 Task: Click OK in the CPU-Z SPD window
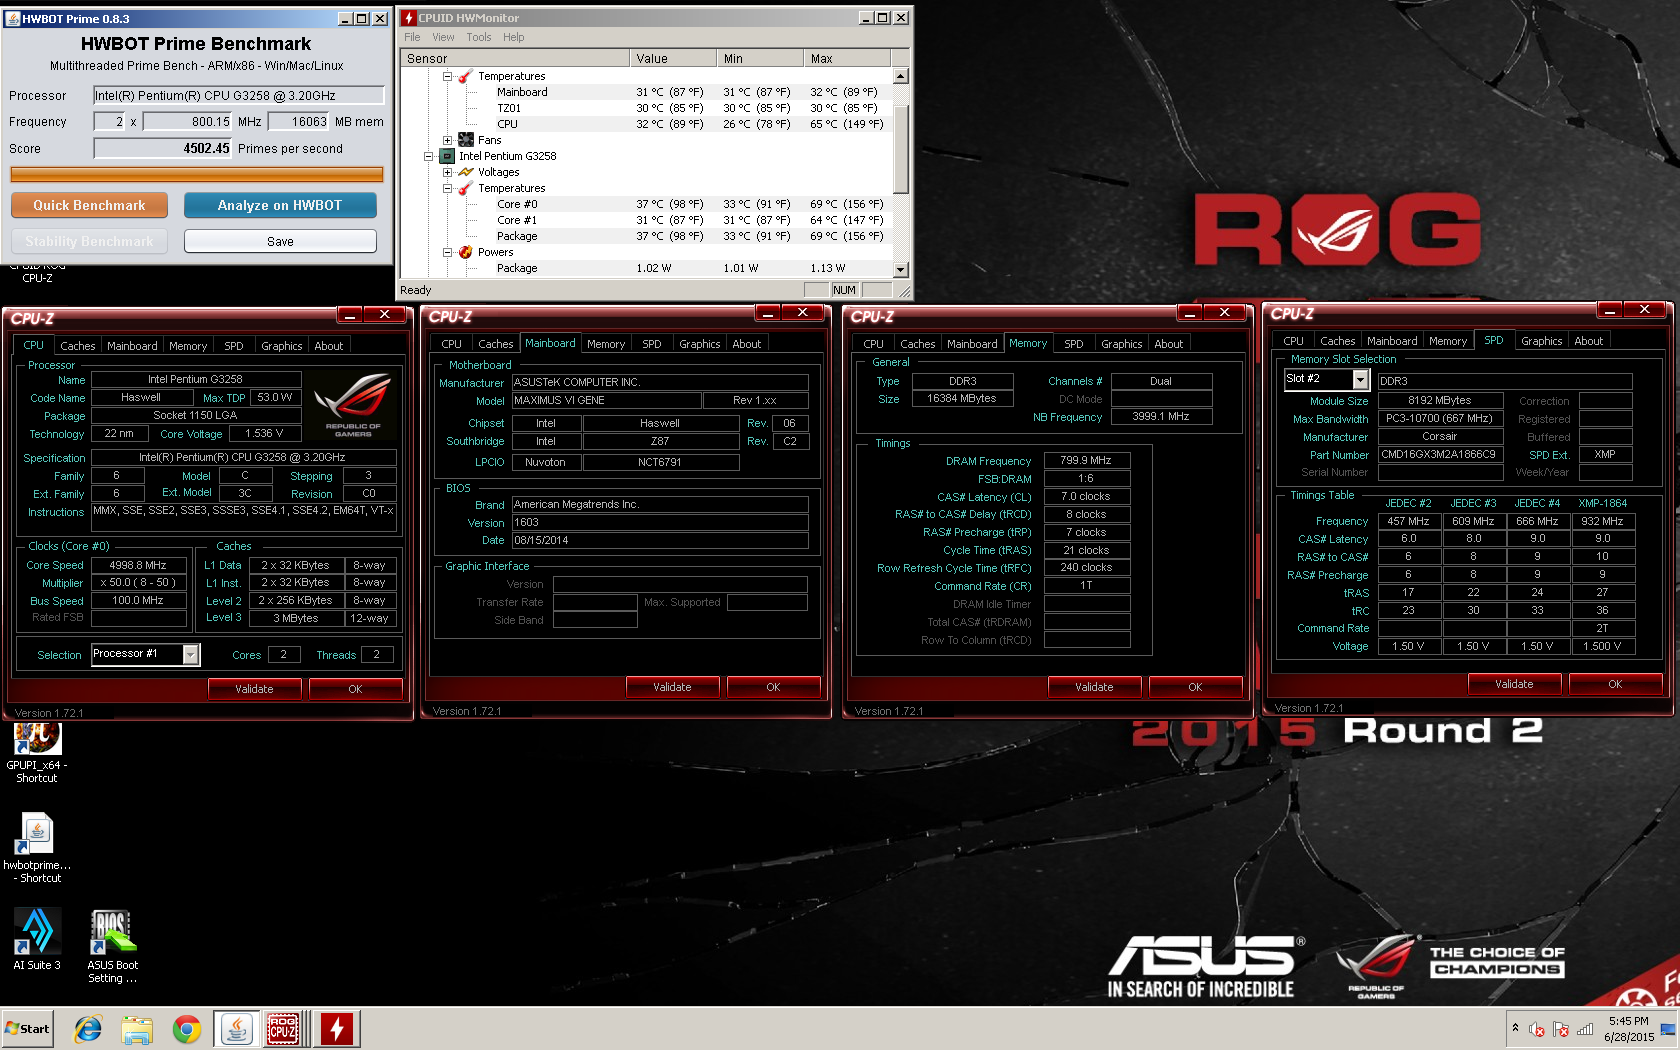pyautogui.click(x=1615, y=684)
